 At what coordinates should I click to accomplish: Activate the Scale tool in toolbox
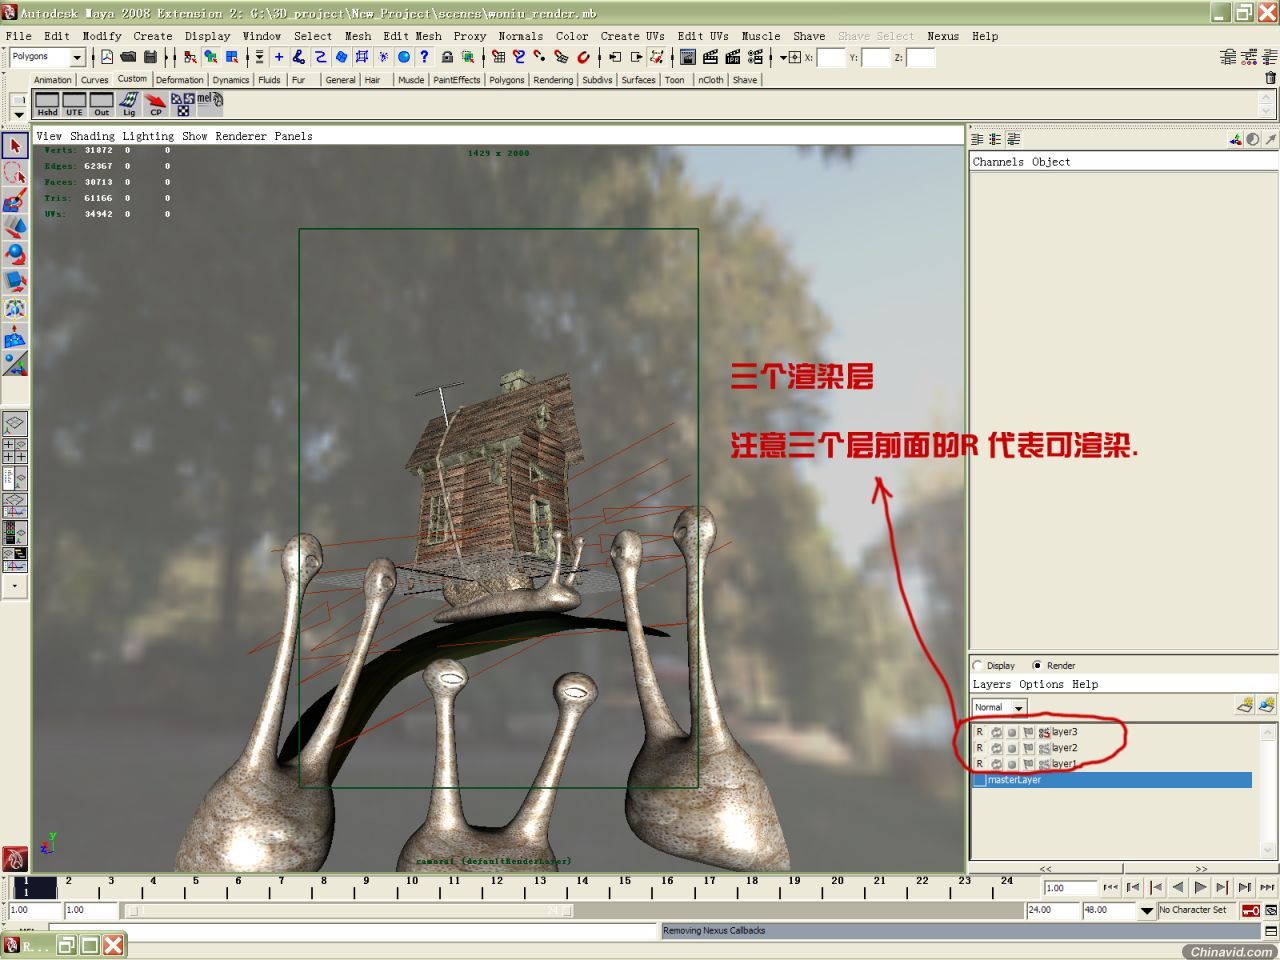14,281
